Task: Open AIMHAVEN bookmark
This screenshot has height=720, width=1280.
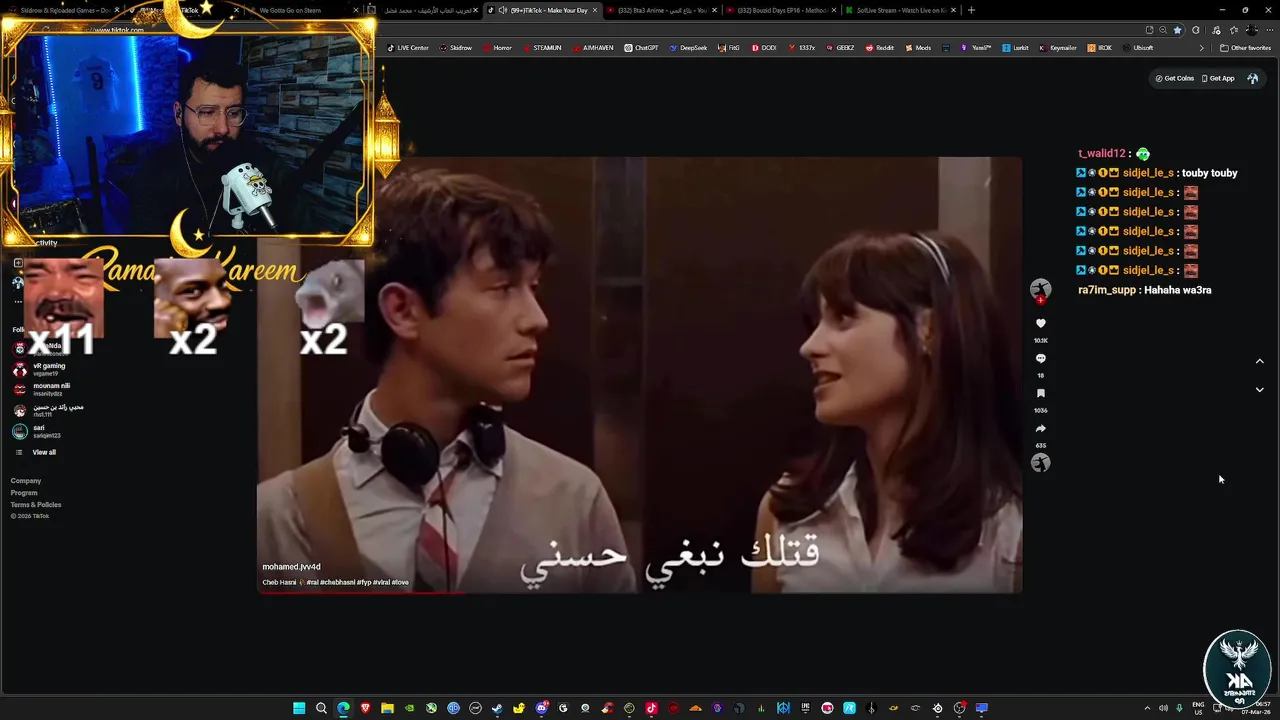Action: click(x=593, y=48)
